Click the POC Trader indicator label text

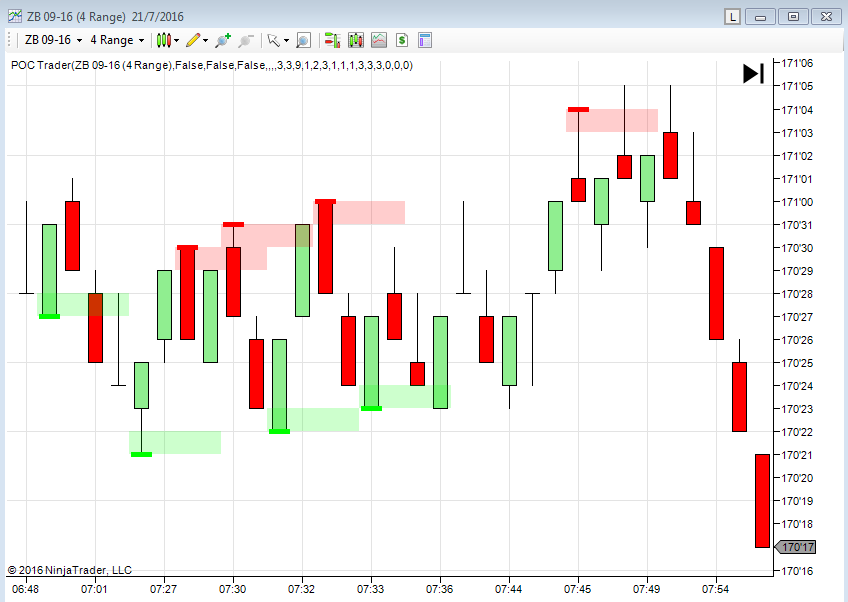[211, 65]
